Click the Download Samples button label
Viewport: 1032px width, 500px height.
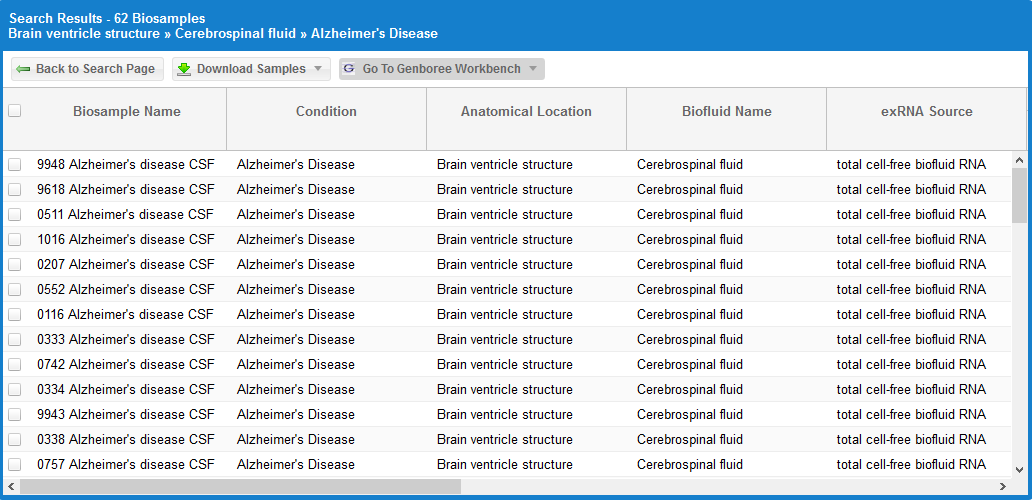251,69
